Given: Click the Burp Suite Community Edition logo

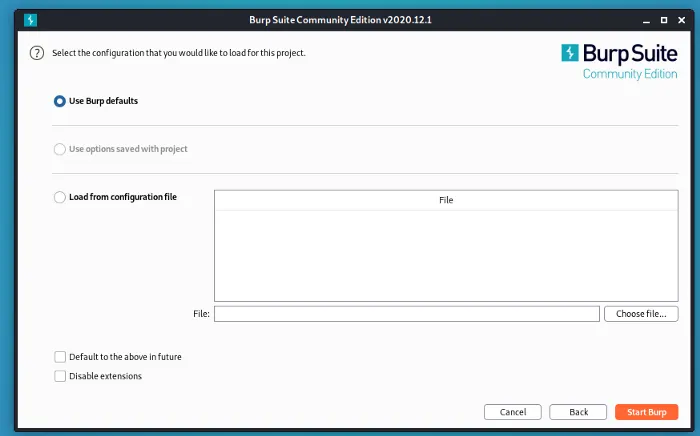Looking at the screenshot, I should point(619,62).
